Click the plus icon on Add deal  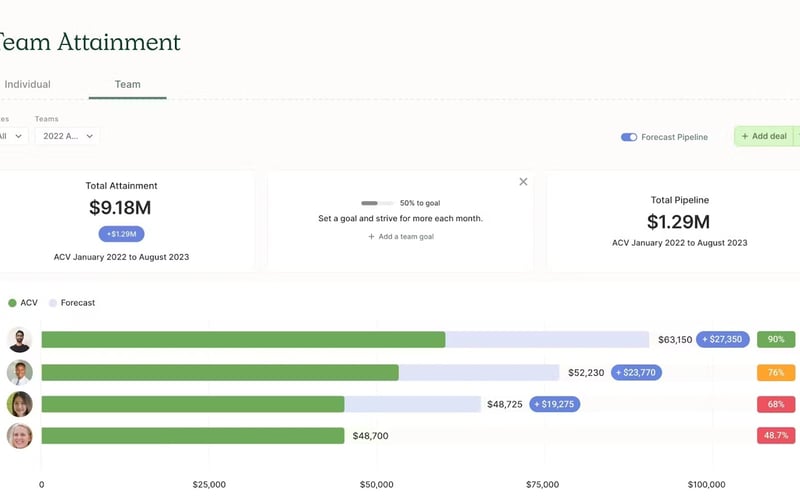coord(745,136)
